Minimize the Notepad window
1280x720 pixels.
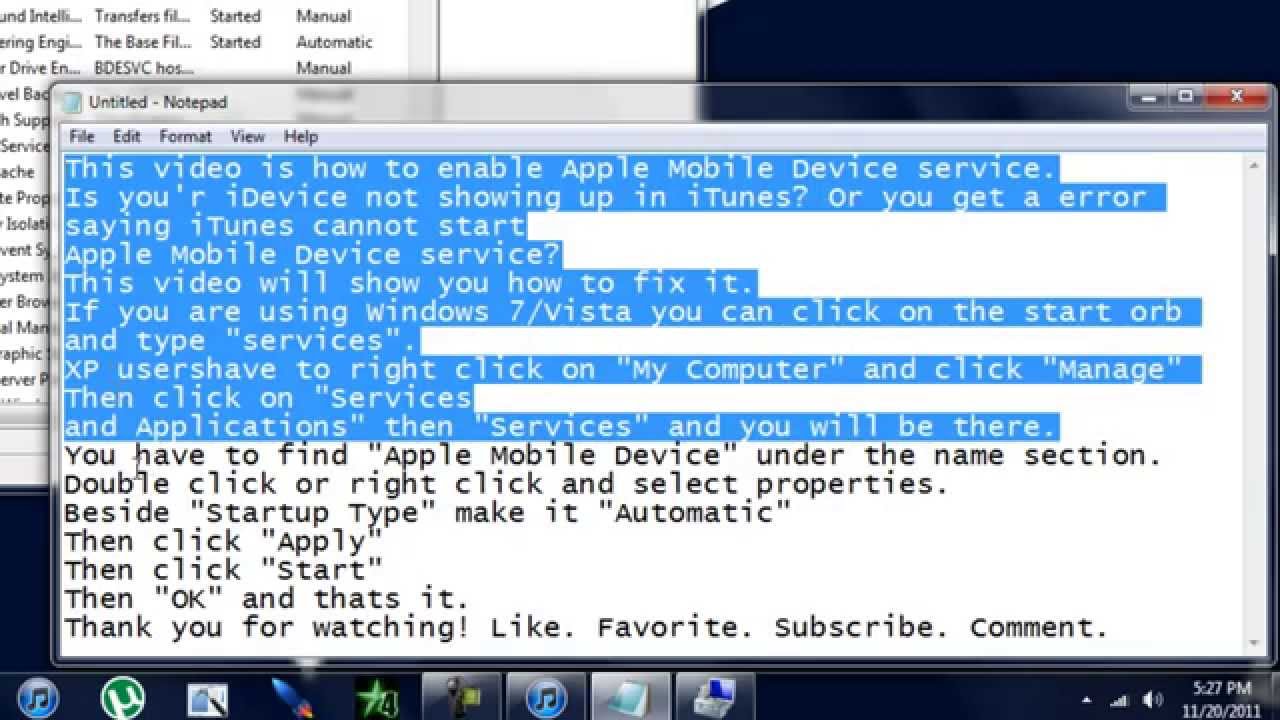pyautogui.click(x=1150, y=97)
